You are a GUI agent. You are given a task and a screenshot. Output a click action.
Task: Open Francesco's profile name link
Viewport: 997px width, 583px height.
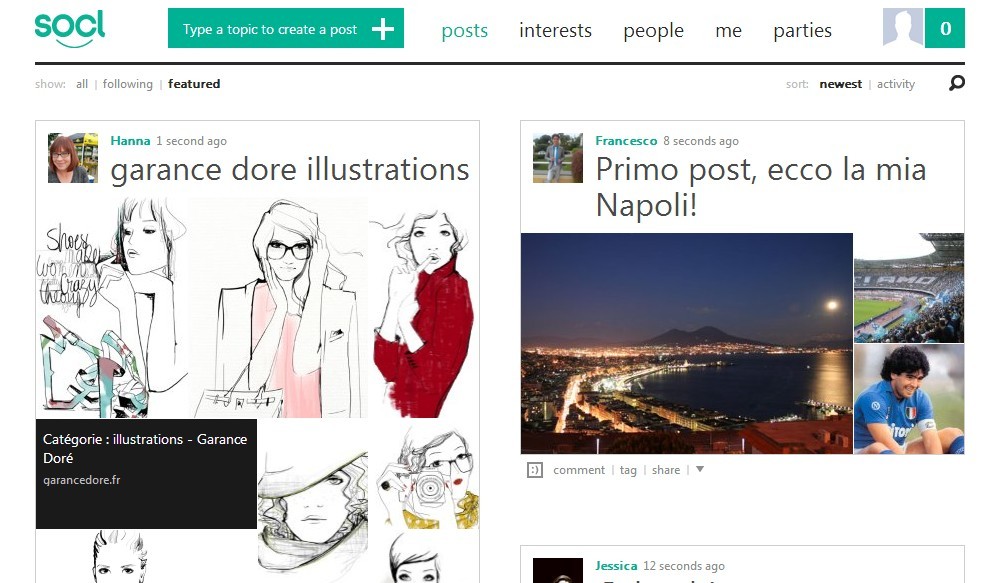coord(626,141)
